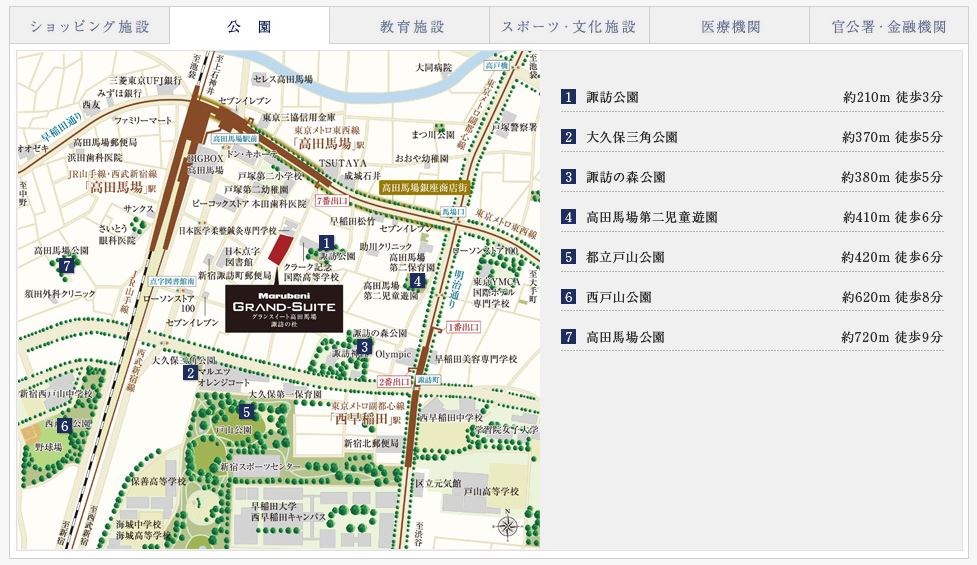Click map marker 2 at 大久保三角公園
977x565 pixels.
pyautogui.click(x=190, y=373)
